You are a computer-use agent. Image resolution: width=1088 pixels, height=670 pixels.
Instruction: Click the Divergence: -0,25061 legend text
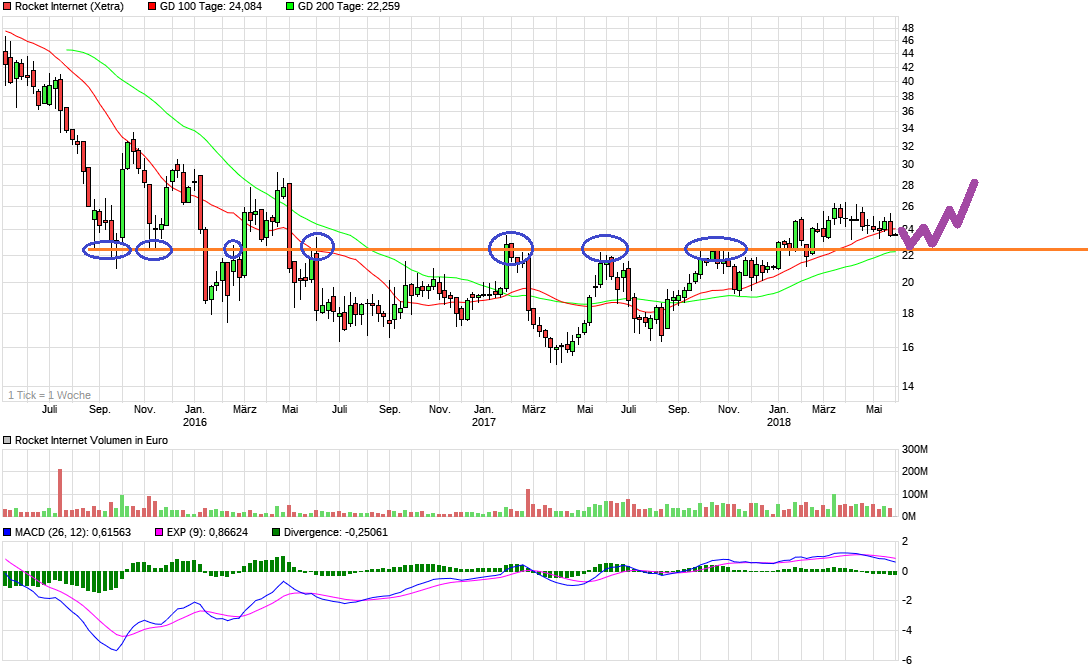[x=335, y=531]
